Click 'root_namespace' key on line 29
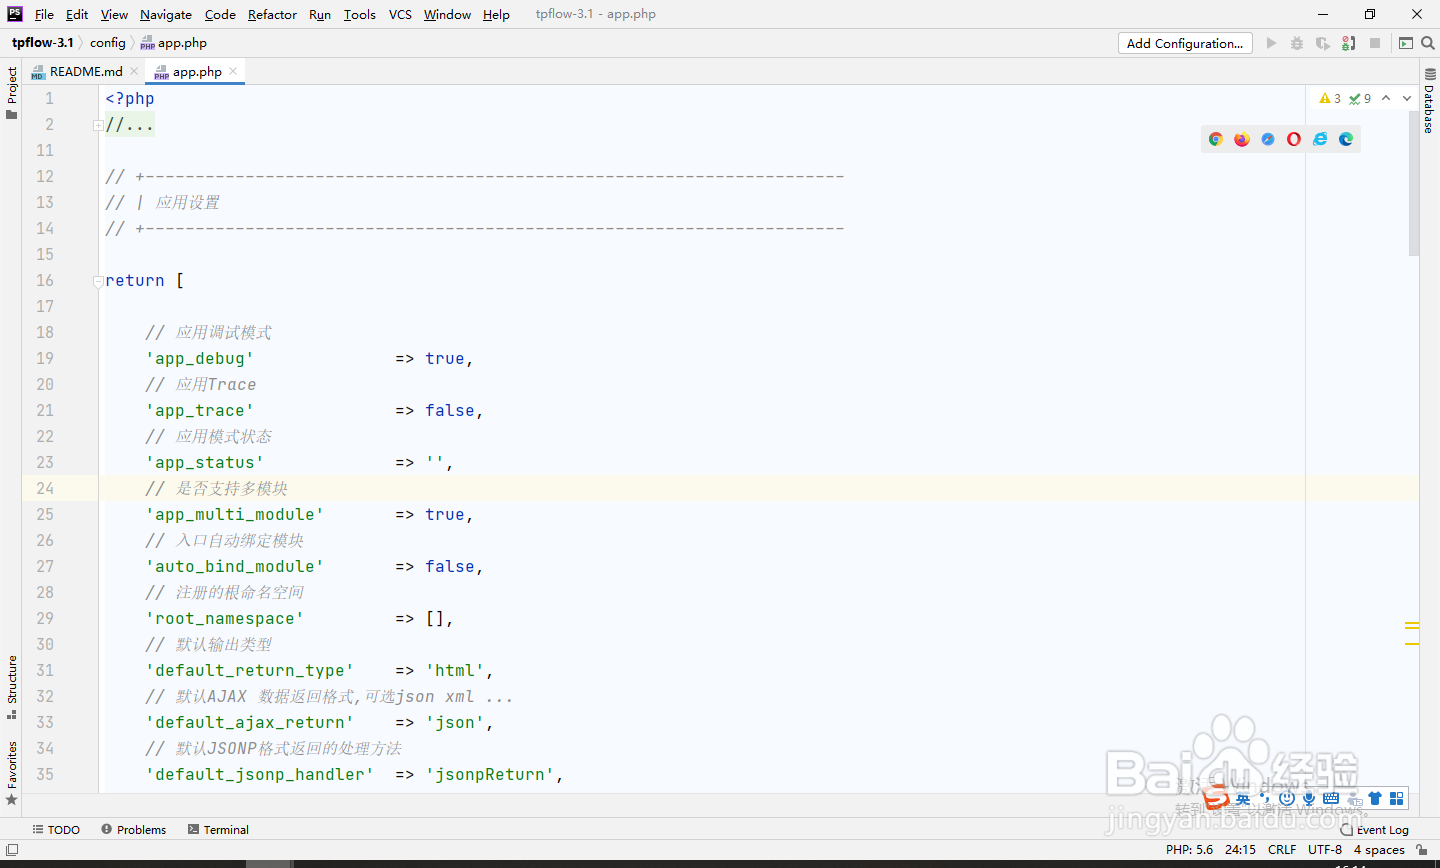This screenshot has width=1440, height=868. pyautogui.click(x=225, y=619)
